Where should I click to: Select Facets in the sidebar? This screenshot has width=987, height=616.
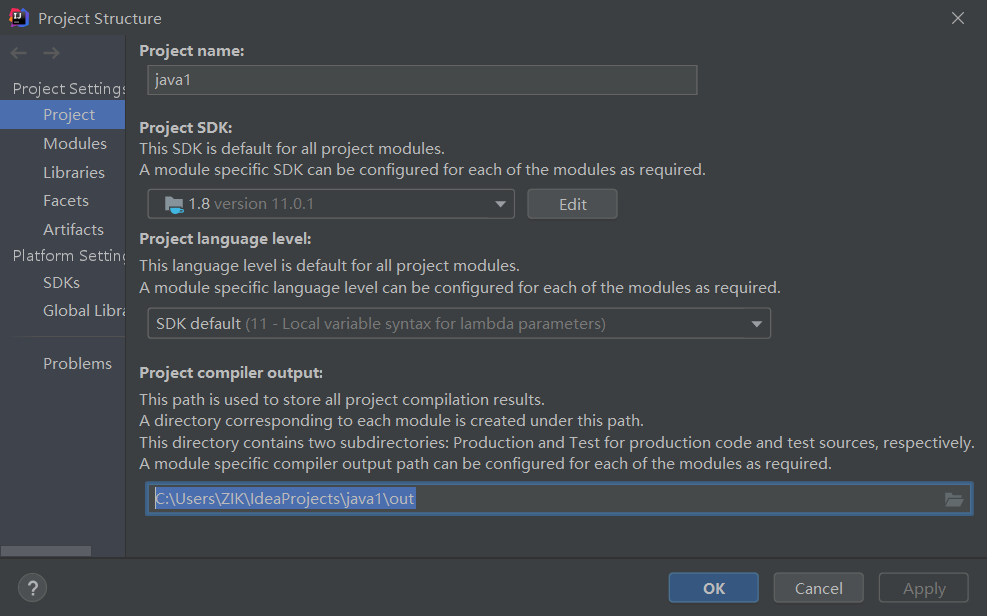(x=66, y=200)
